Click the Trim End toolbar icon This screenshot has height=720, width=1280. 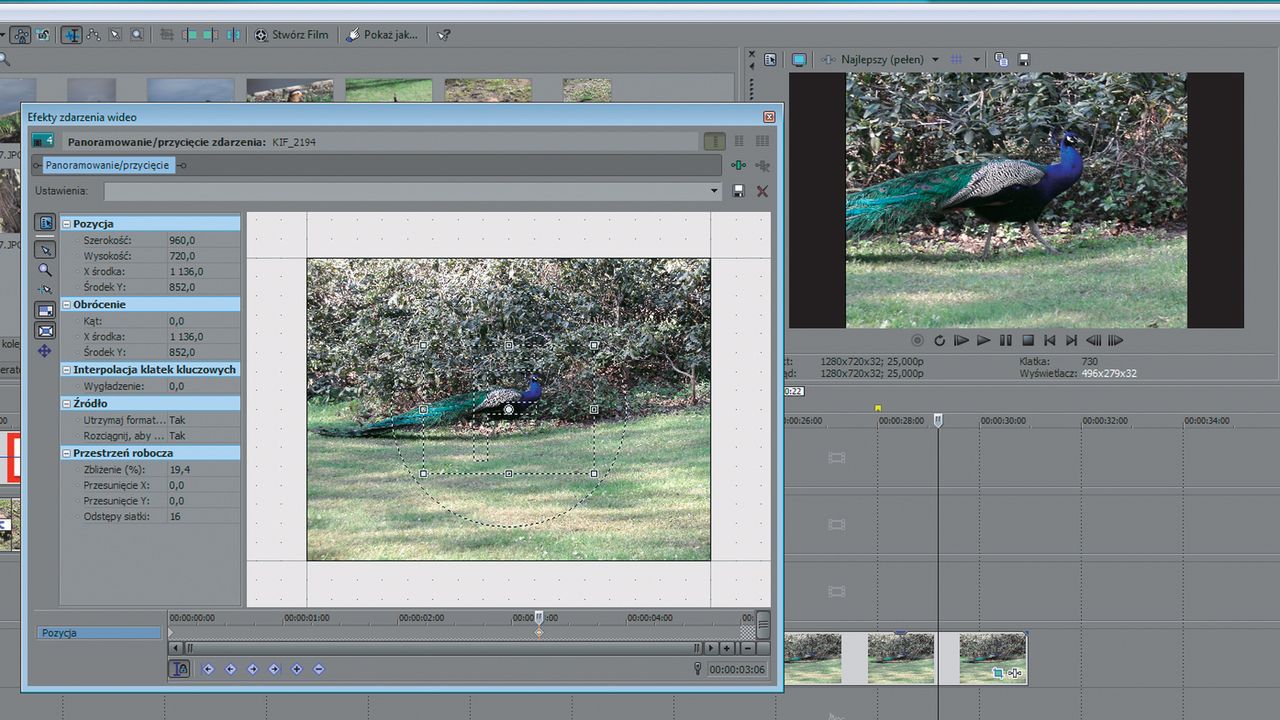point(211,34)
